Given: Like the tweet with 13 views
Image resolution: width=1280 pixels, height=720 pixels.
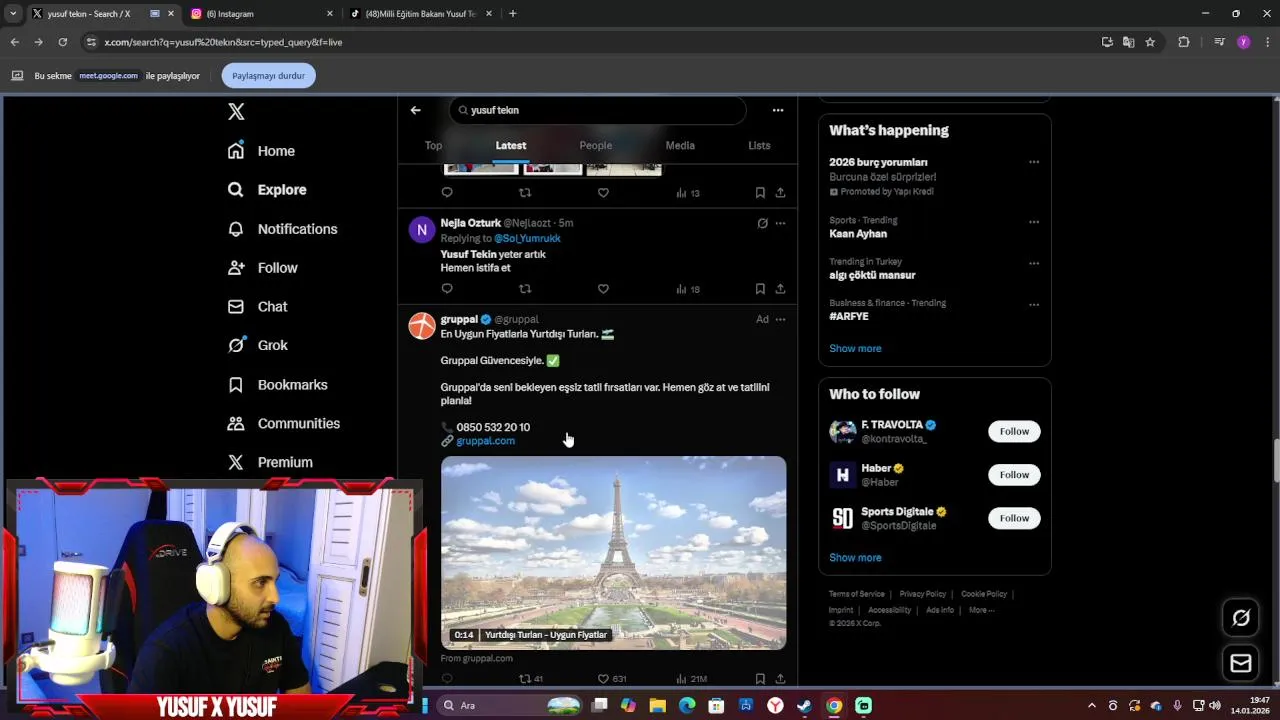Looking at the screenshot, I should 603,193.
